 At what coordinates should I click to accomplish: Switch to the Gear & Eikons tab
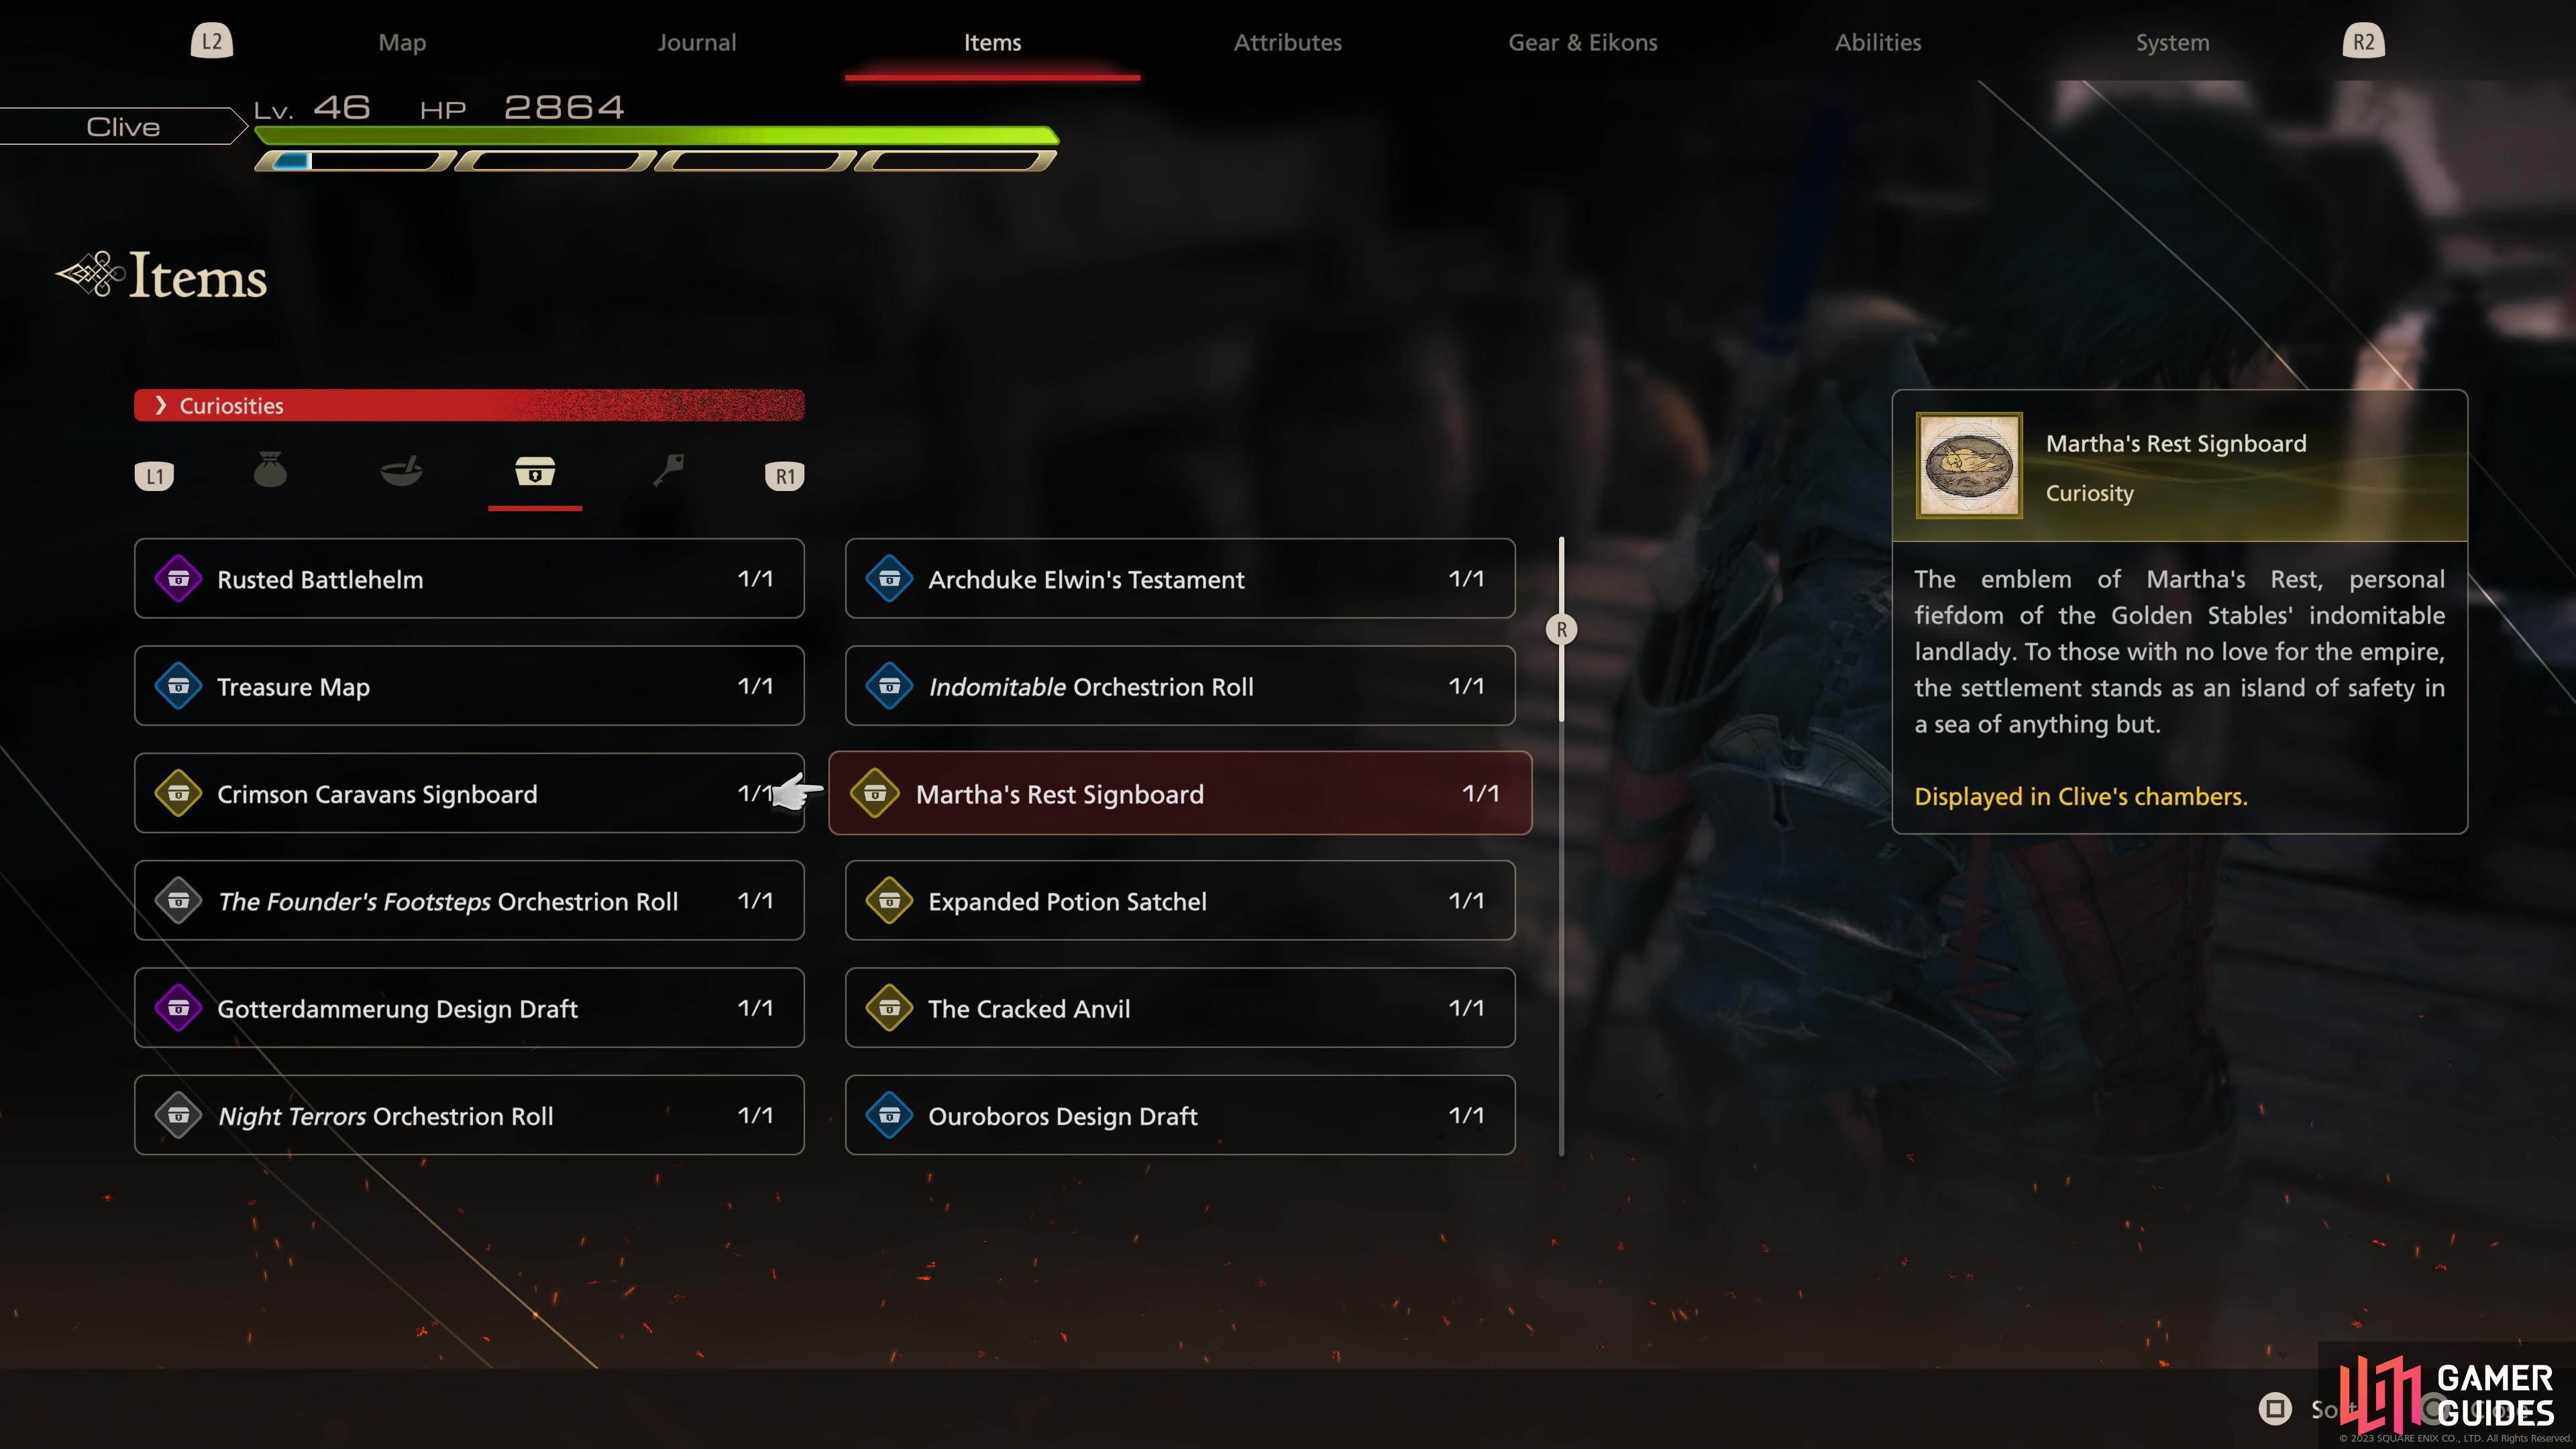coord(1583,42)
